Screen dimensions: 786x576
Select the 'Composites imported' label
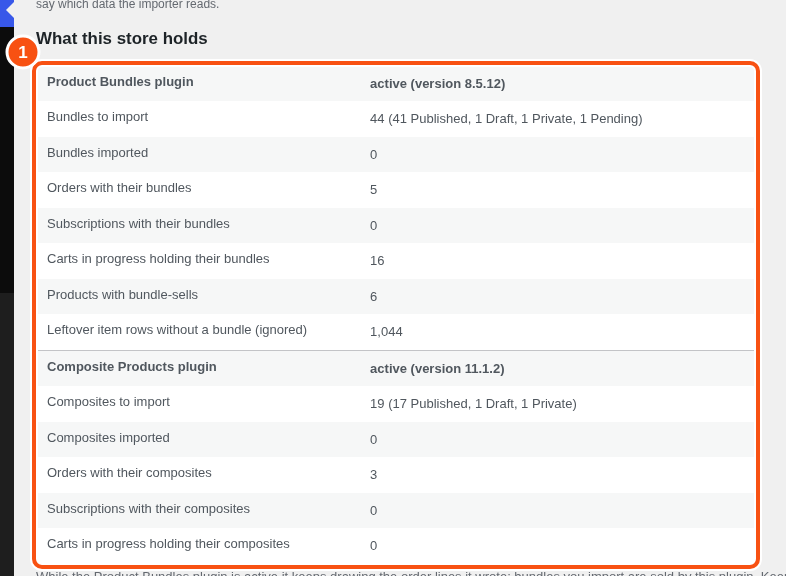pos(108,438)
